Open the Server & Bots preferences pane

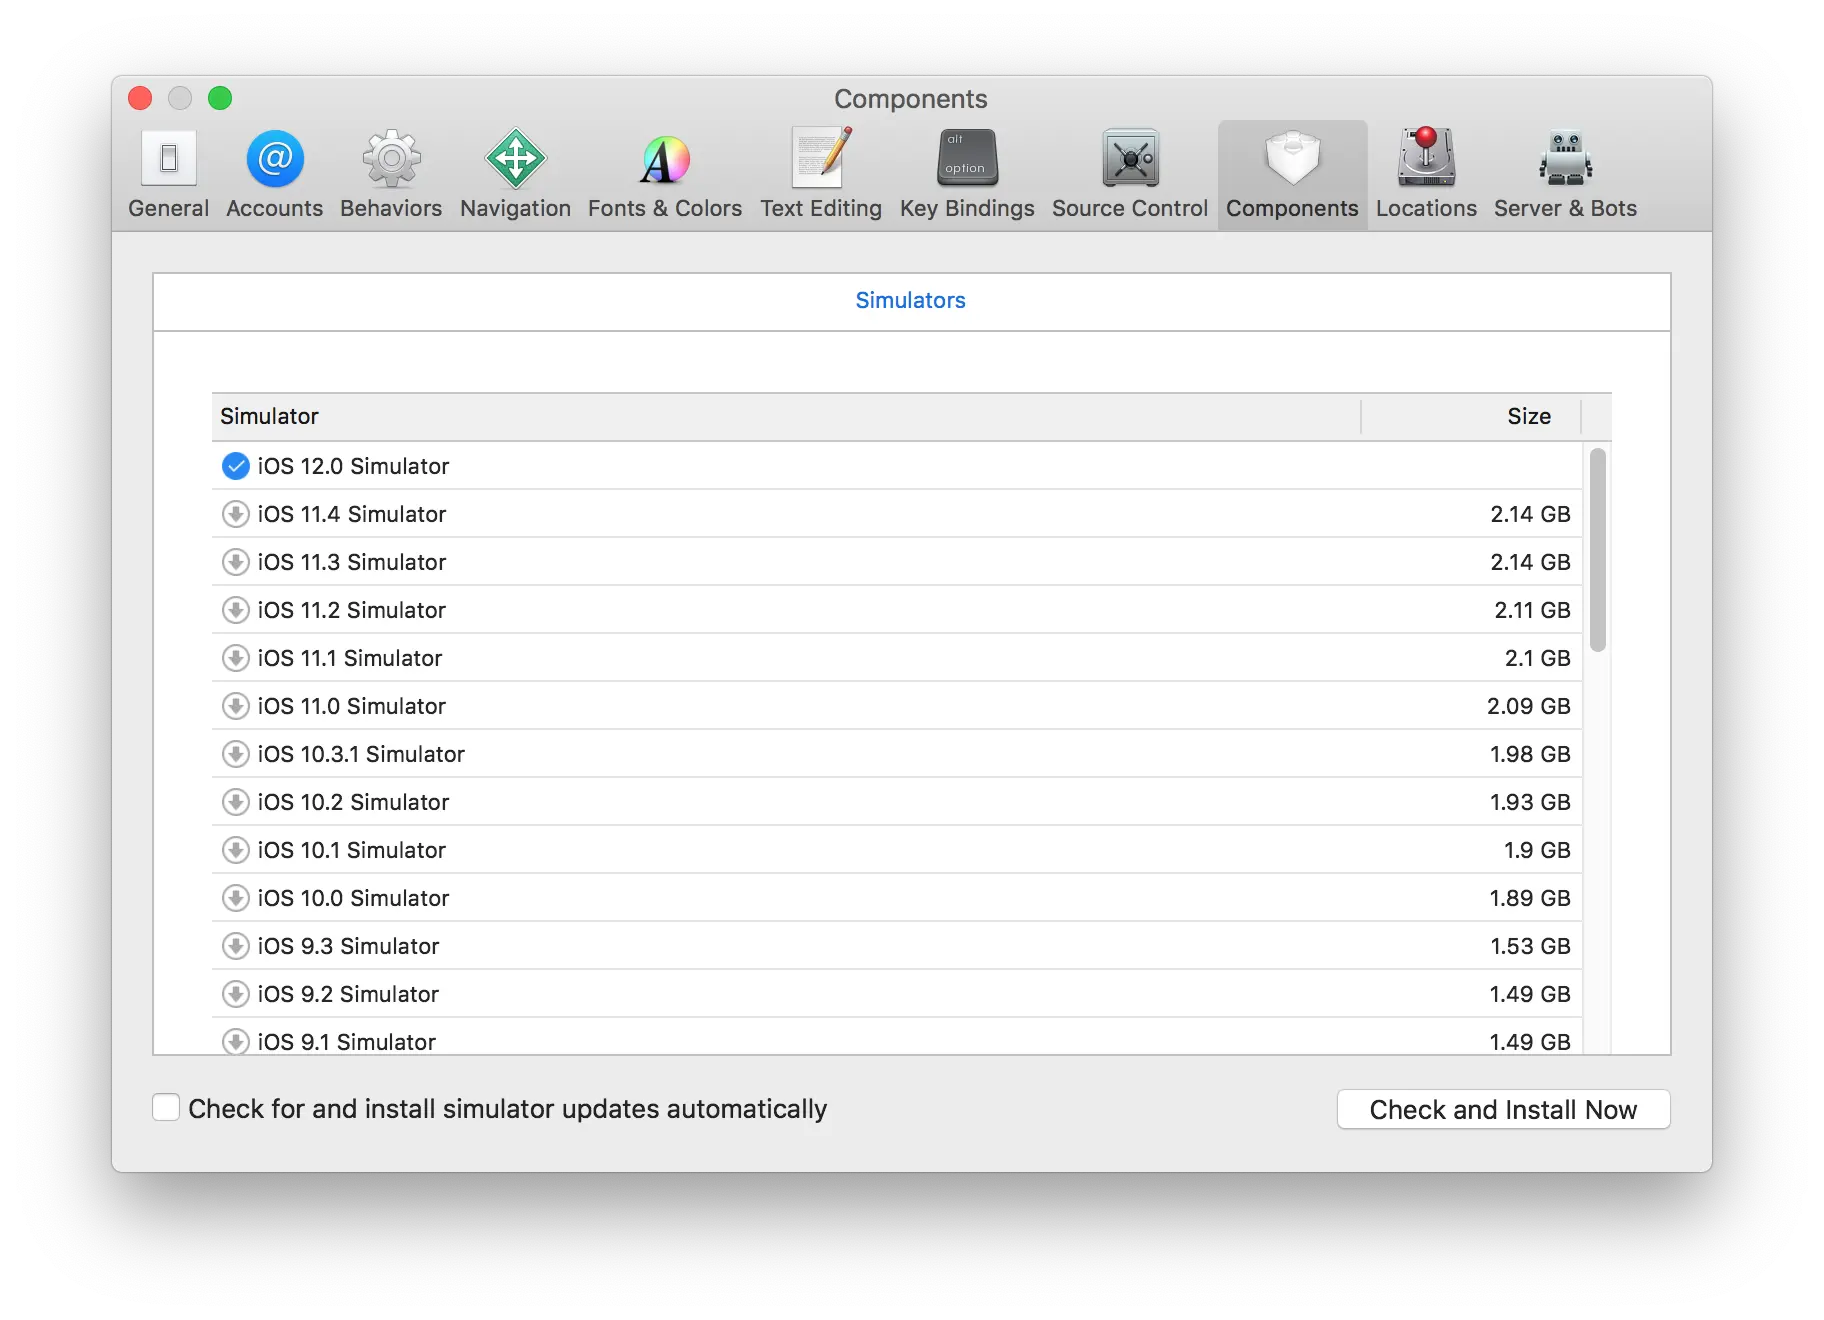[1565, 174]
